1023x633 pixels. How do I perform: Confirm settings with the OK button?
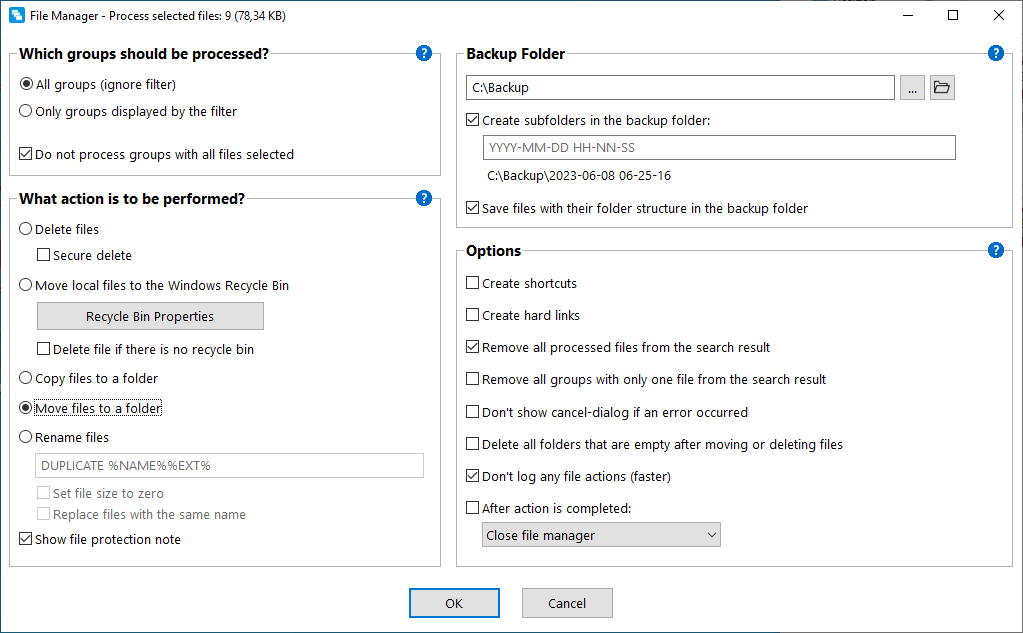pos(454,602)
